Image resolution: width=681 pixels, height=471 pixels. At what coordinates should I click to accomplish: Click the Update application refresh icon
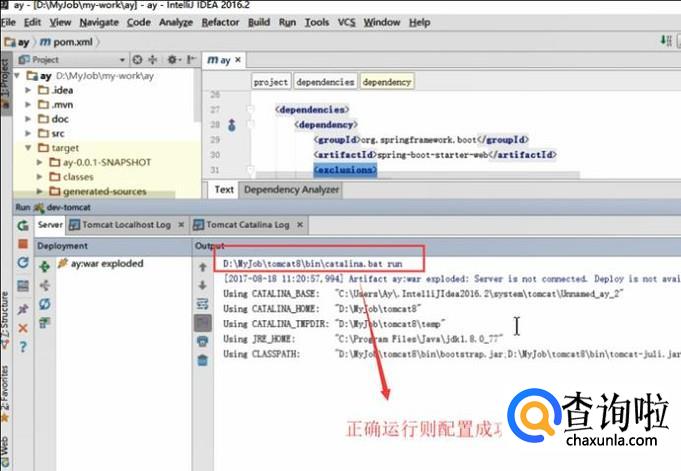[23, 262]
